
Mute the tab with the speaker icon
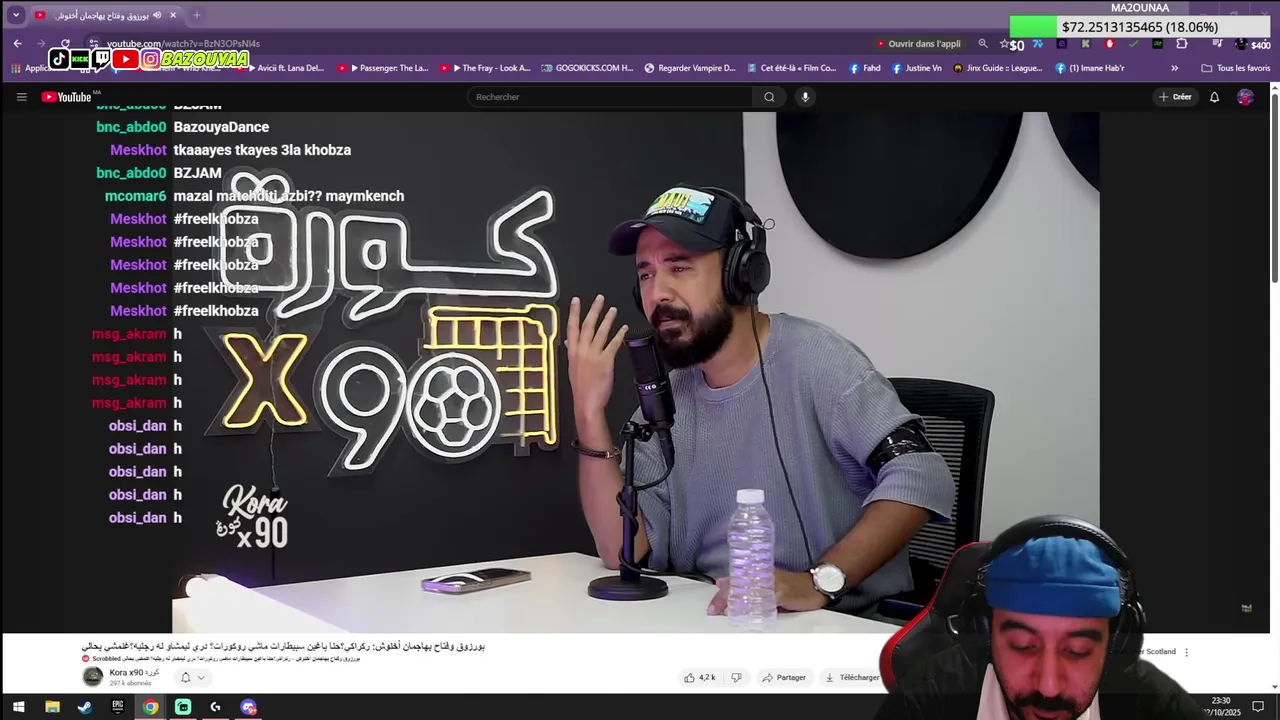pyautogui.click(x=157, y=15)
